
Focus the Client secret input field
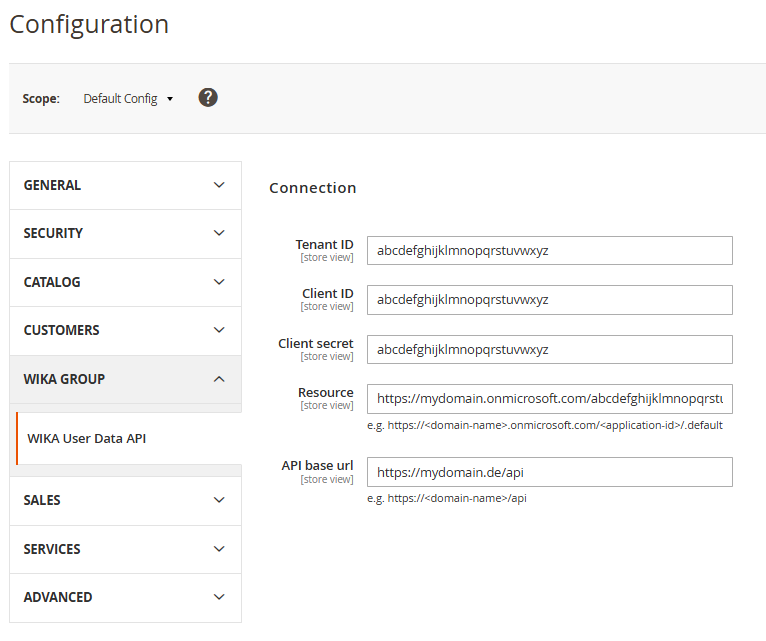[x=549, y=349]
